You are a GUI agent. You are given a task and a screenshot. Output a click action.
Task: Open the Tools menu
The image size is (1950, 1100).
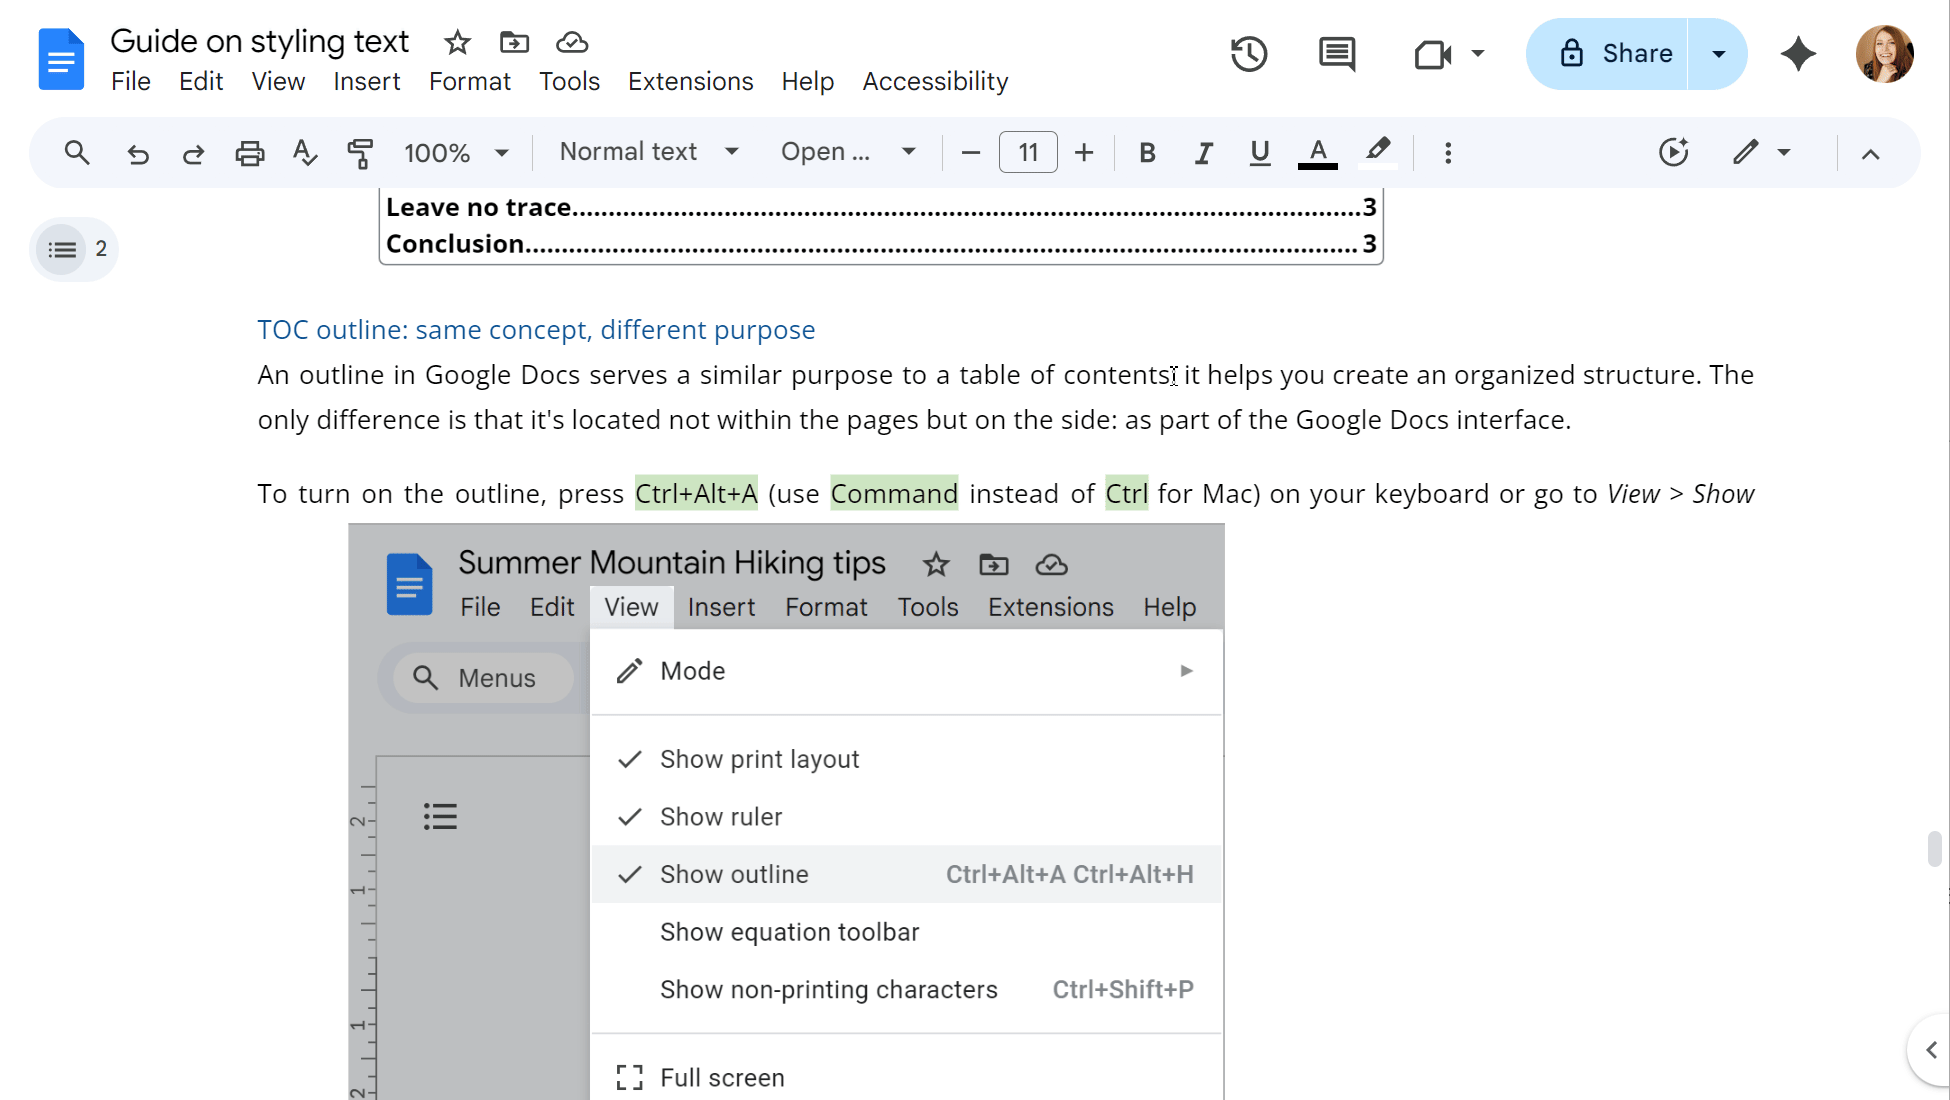tap(570, 82)
